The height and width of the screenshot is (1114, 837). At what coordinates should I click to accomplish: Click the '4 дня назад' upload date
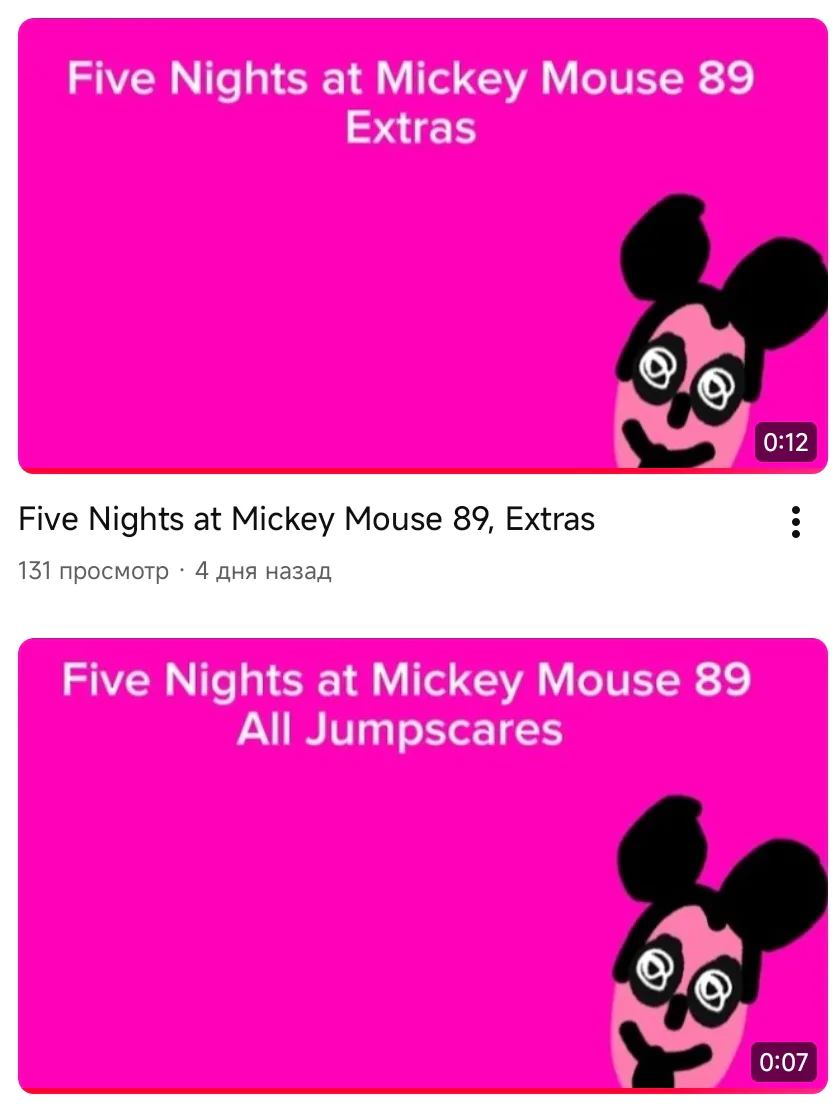click(x=263, y=570)
